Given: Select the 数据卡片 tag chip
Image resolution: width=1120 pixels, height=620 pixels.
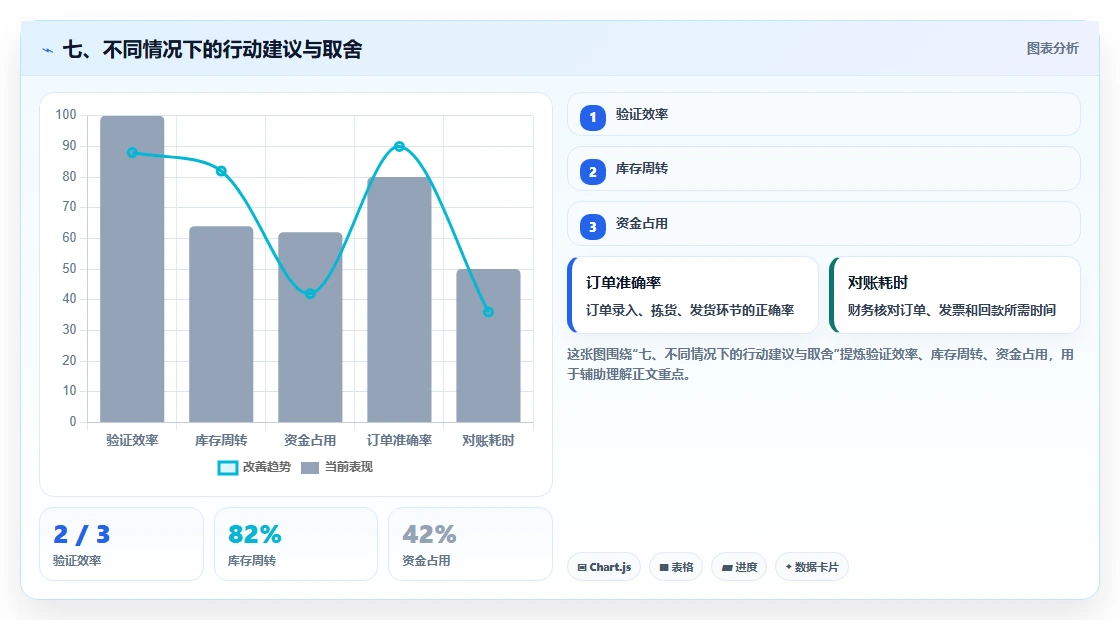Looking at the screenshot, I should pyautogui.click(x=811, y=567).
